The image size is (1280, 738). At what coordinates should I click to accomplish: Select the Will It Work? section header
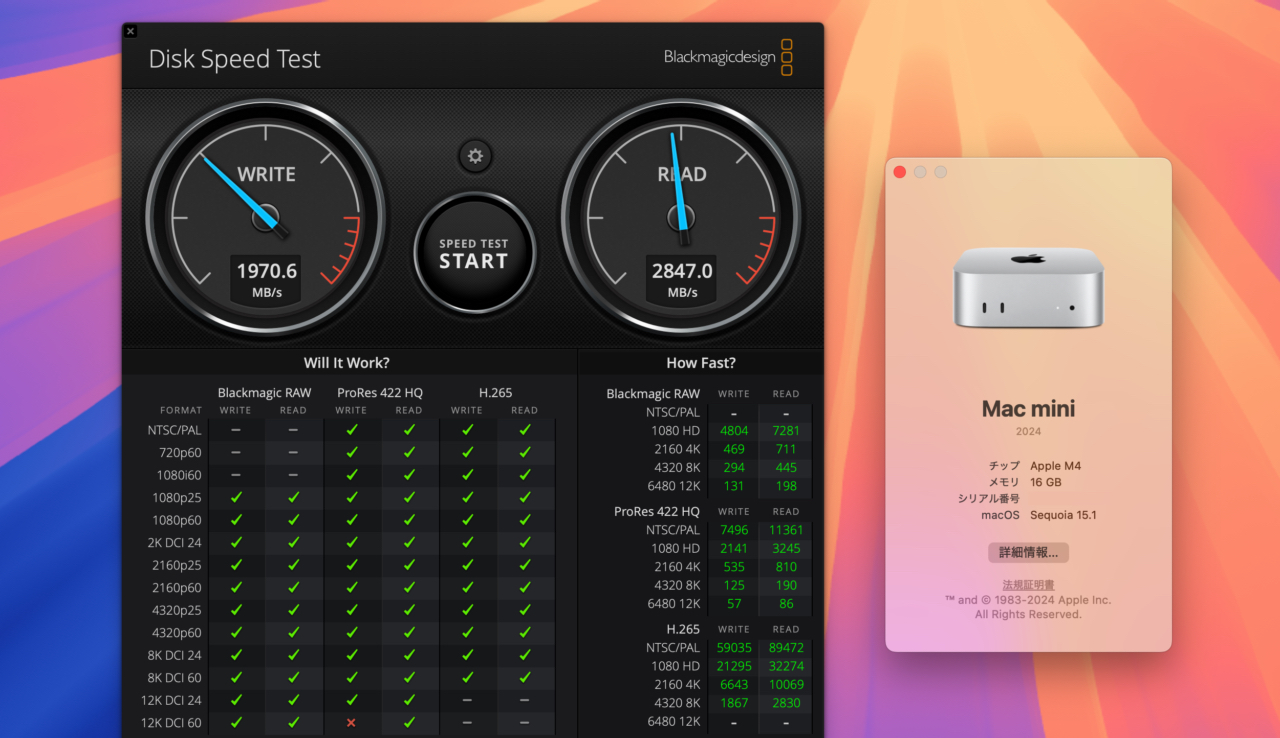pyautogui.click(x=347, y=362)
